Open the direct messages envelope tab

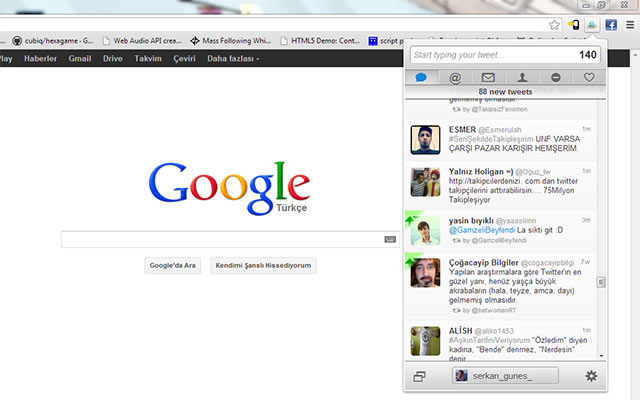pos(488,78)
